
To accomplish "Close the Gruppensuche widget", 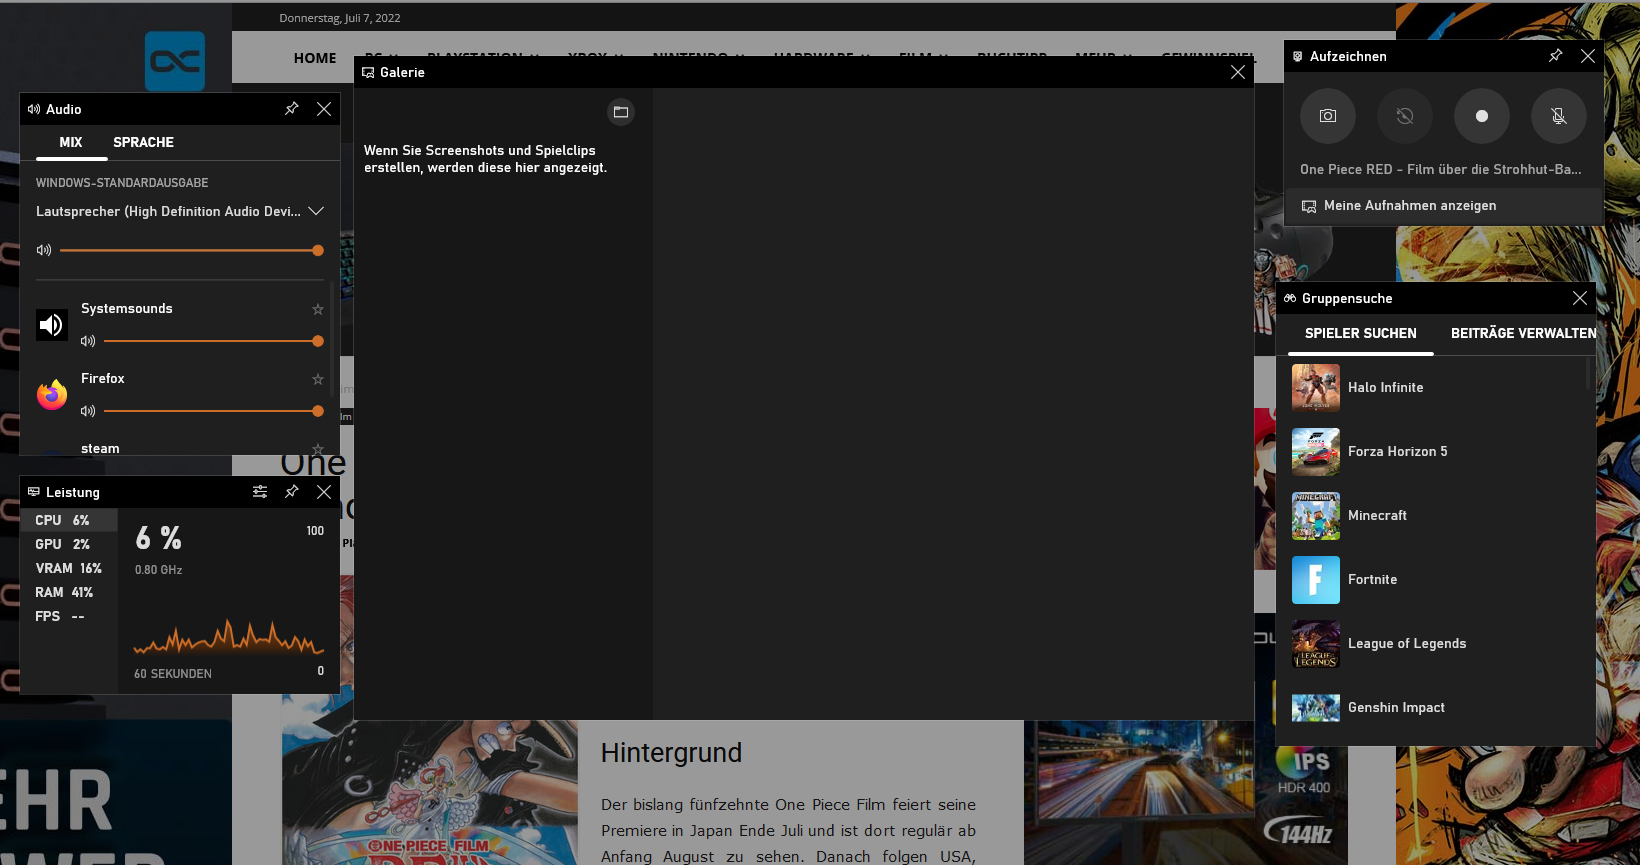I will (1580, 298).
